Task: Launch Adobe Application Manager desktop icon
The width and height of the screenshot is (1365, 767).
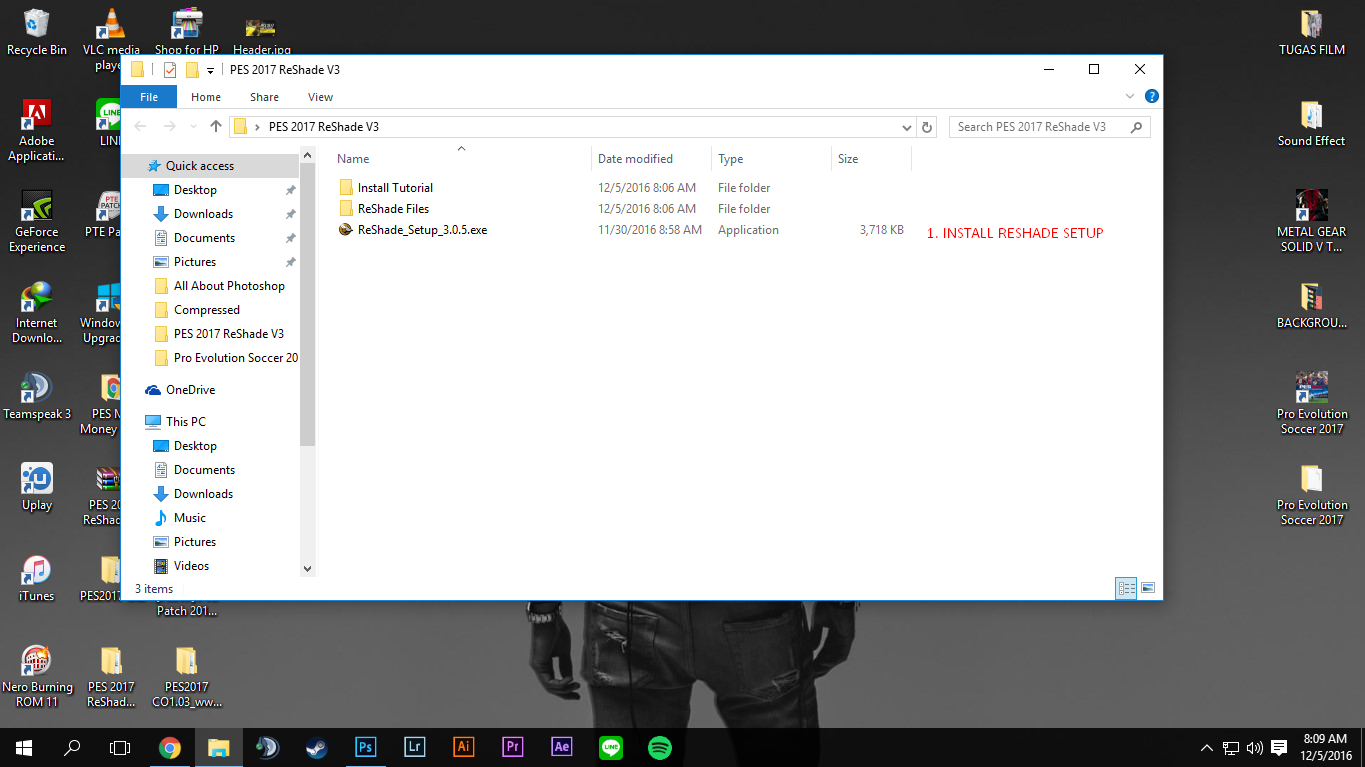Action: (x=37, y=131)
